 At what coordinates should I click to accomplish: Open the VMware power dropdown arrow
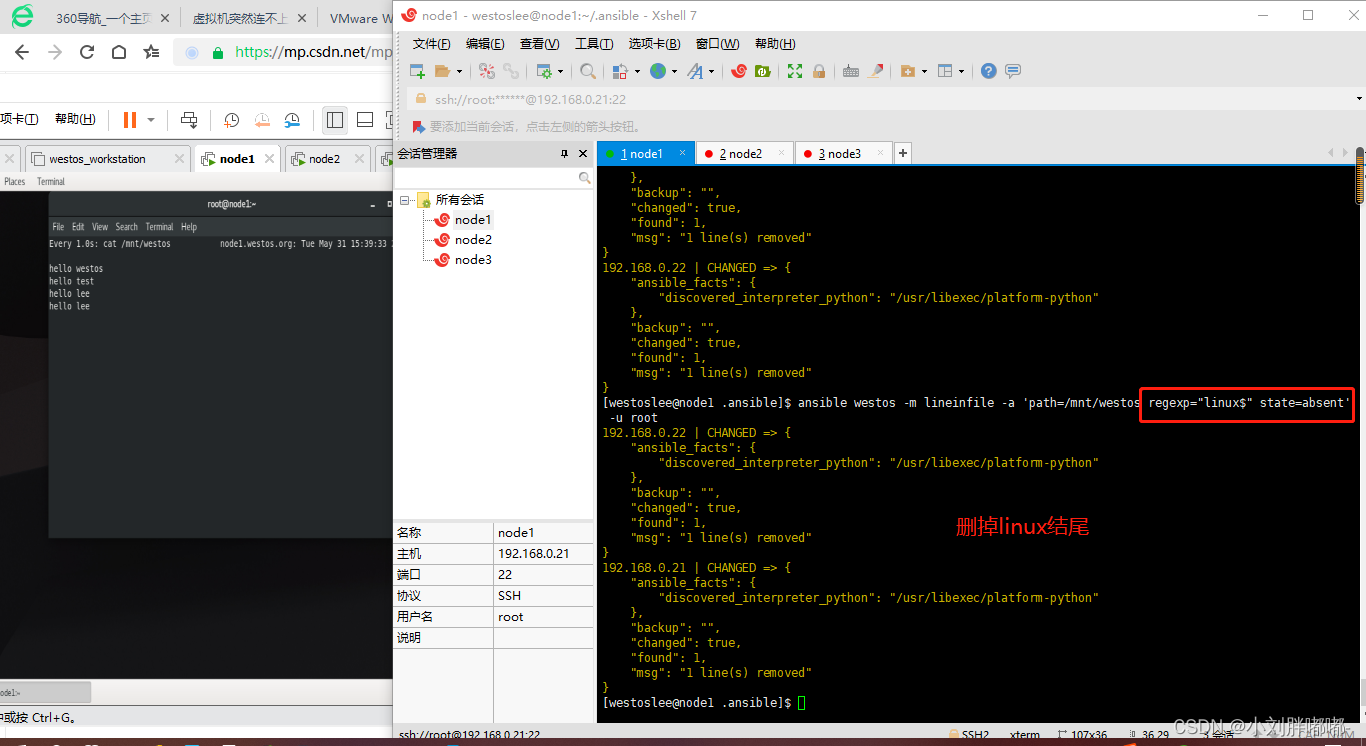tap(151, 120)
